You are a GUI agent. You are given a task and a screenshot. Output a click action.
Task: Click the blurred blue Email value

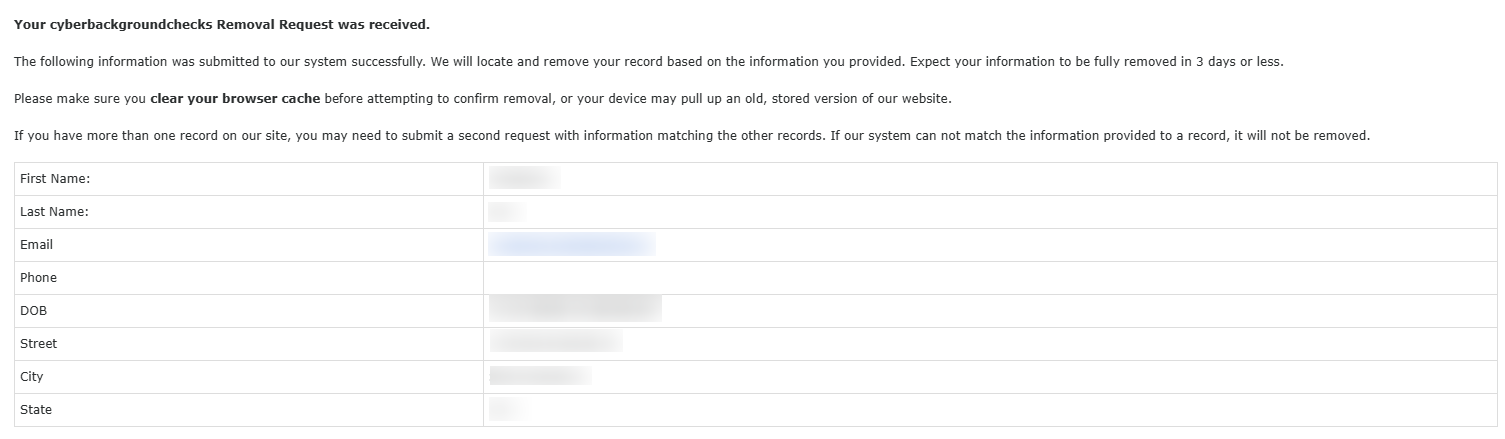(x=572, y=245)
